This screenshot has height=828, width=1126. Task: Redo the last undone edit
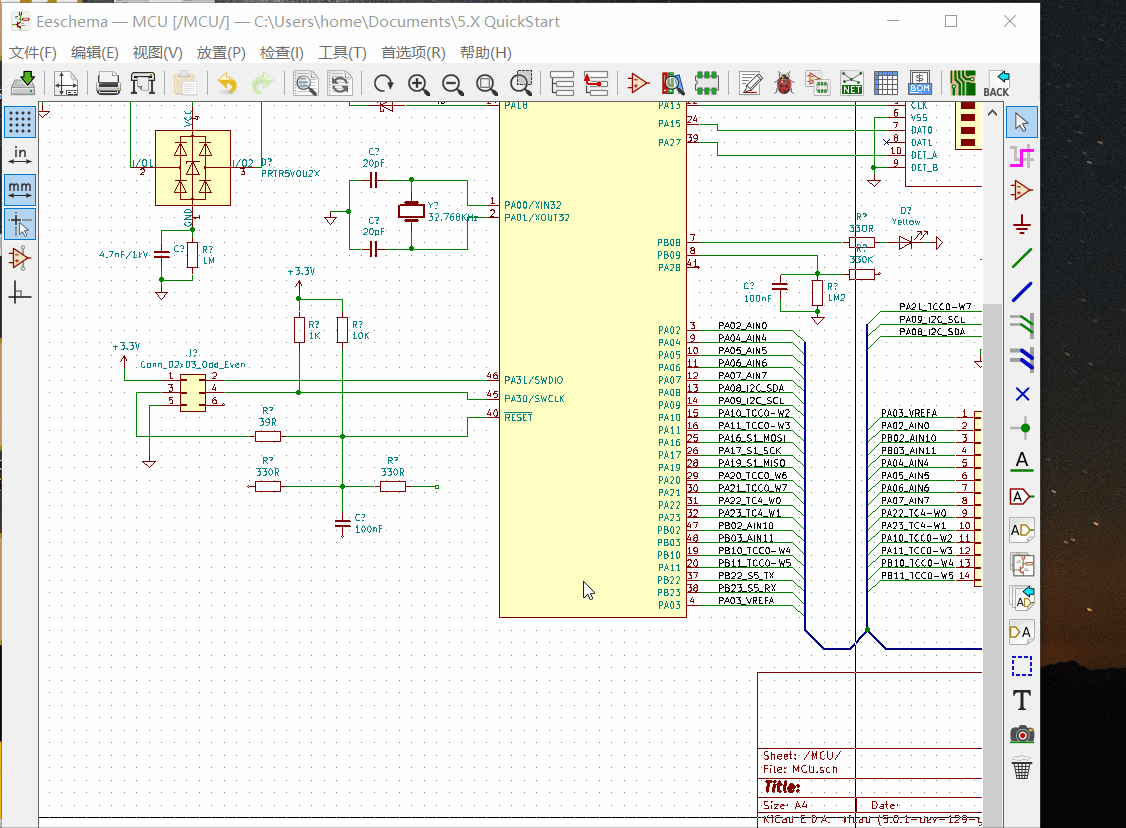(262, 83)
